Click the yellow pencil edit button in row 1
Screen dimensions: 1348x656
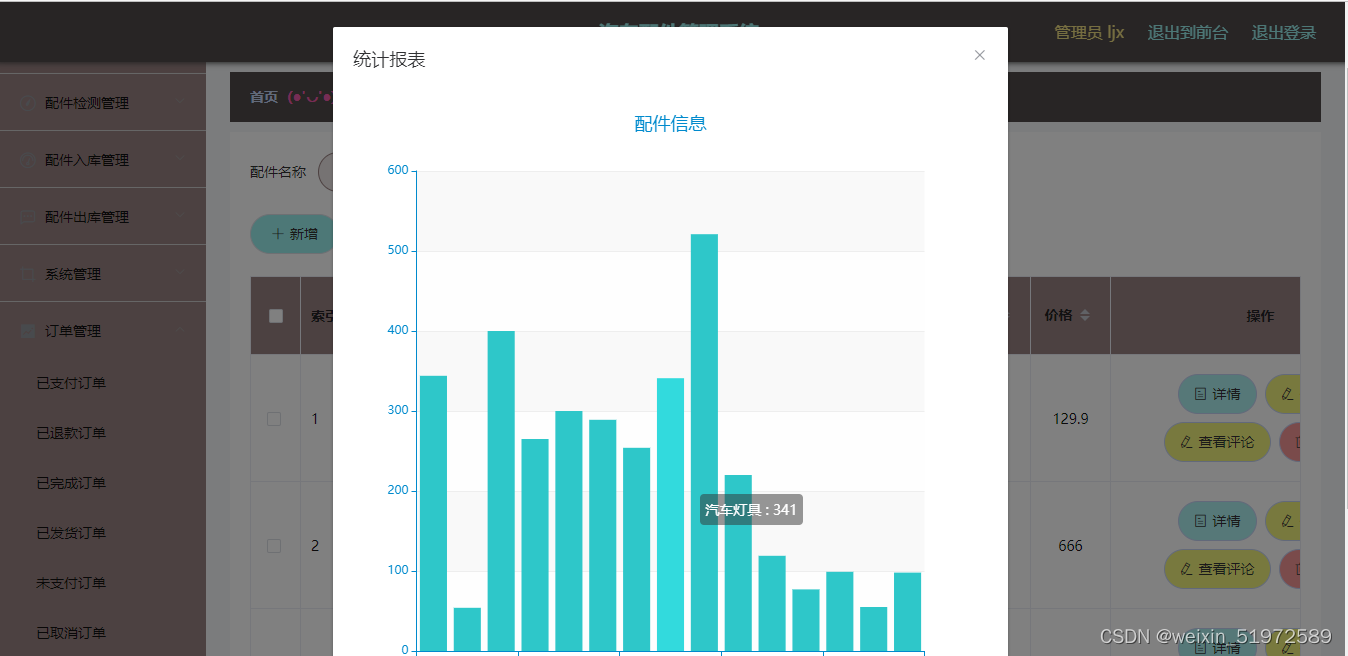click(1283, 394)
